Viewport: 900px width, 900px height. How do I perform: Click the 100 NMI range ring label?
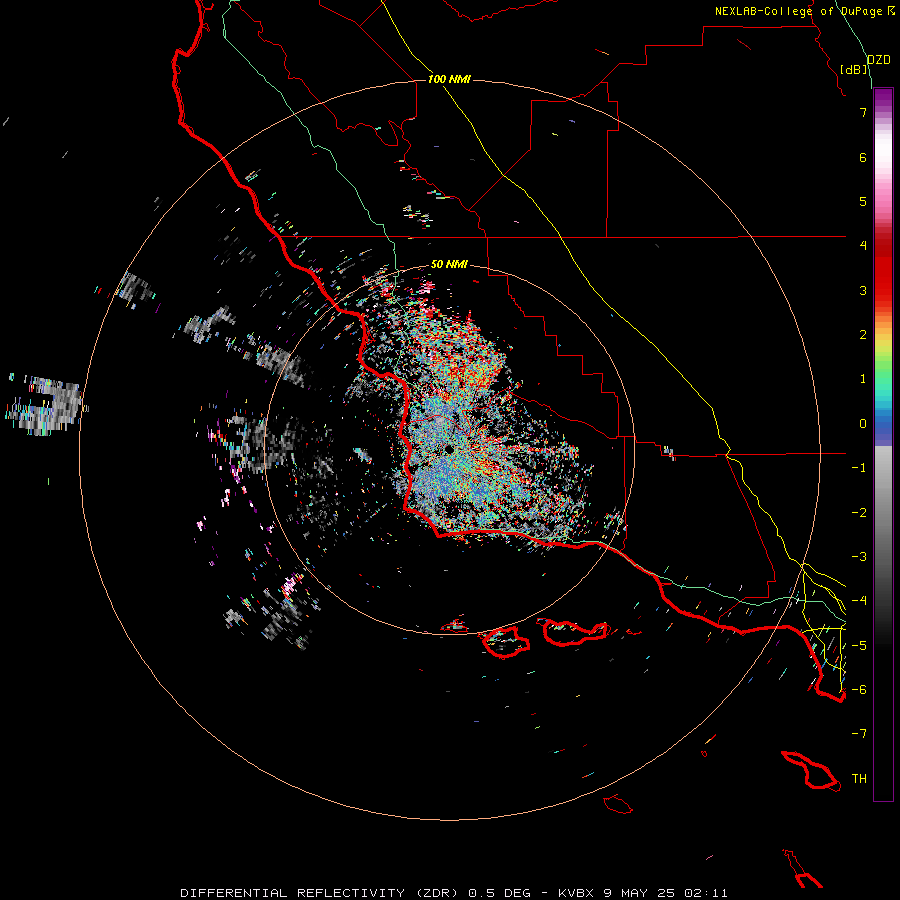pyautogui.click(x=449, y=79)
